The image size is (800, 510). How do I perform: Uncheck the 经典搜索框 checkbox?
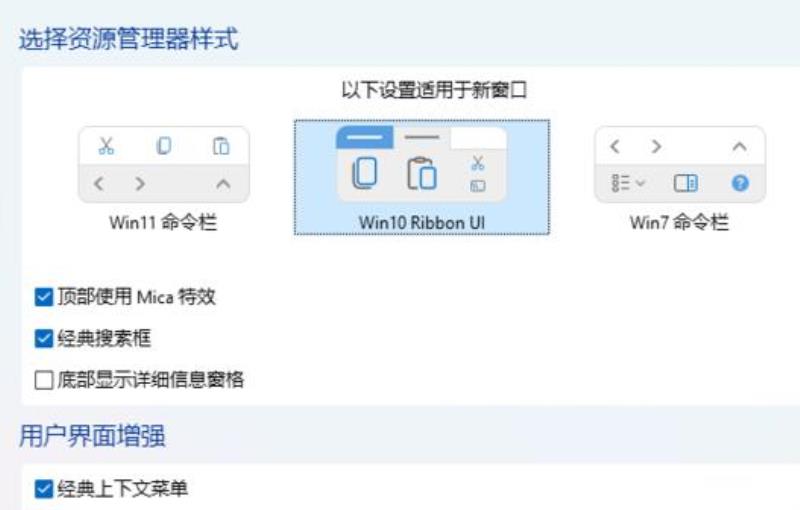[x=44, y=338]
